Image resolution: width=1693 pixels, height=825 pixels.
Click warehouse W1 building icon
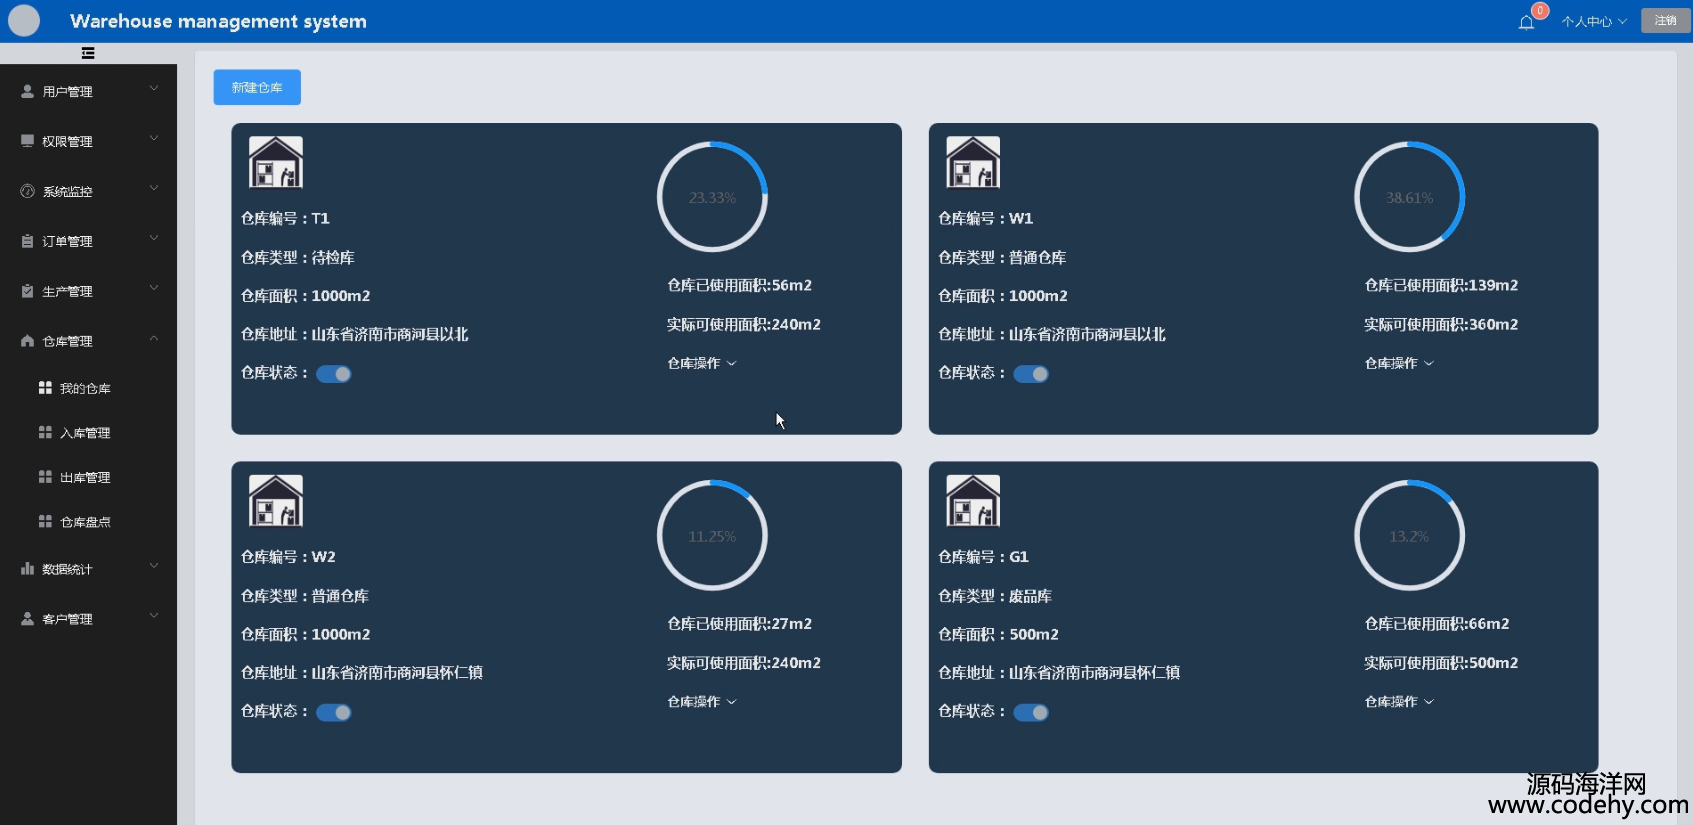click(973, 162)
